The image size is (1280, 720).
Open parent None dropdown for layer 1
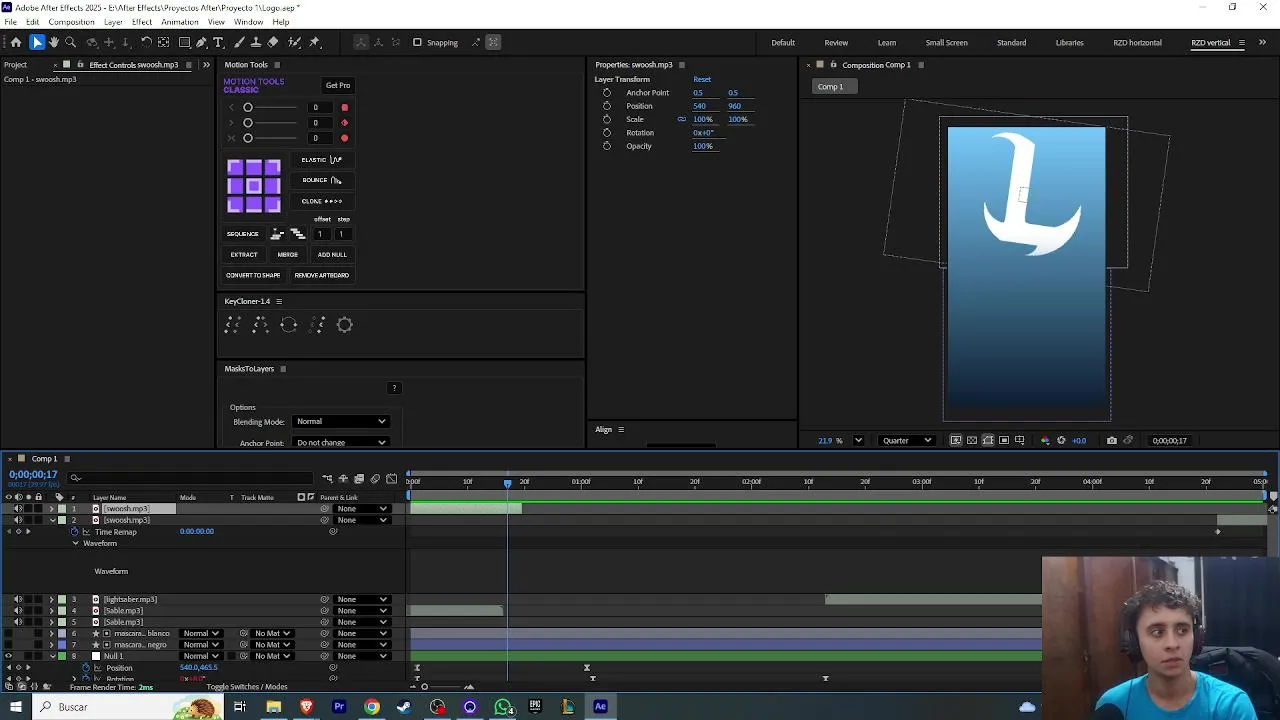[362, 509]
